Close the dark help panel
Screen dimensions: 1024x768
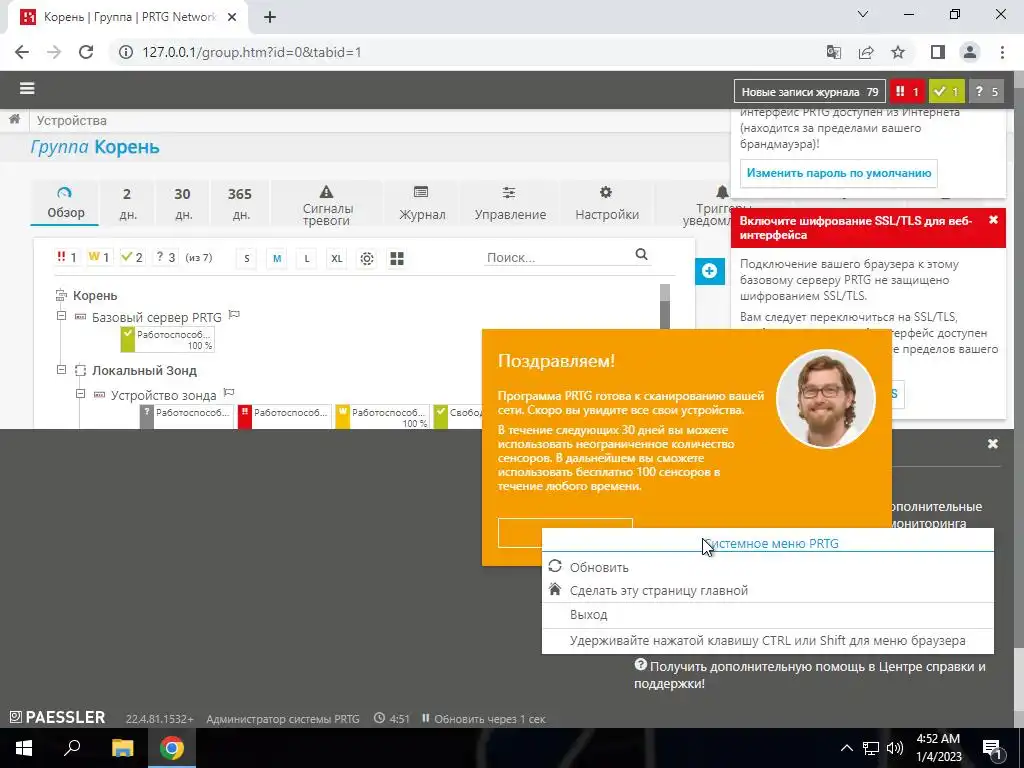[x=993, y=444]
